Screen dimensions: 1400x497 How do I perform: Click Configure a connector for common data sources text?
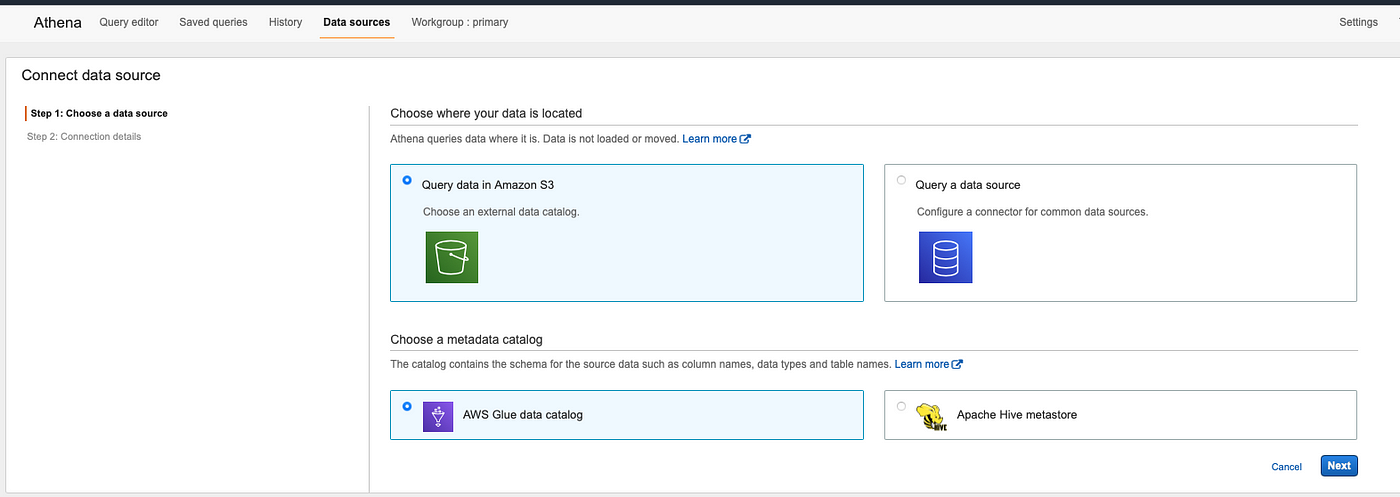click(x=1032, y=212)
